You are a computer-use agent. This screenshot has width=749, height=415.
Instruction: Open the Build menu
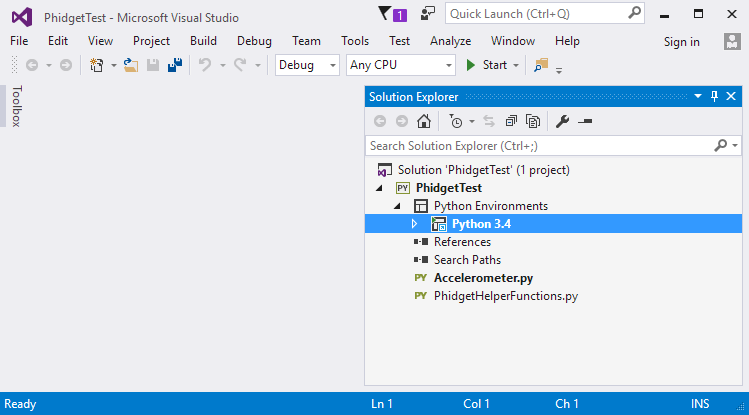pyautogui.click(x=203, y=41)
